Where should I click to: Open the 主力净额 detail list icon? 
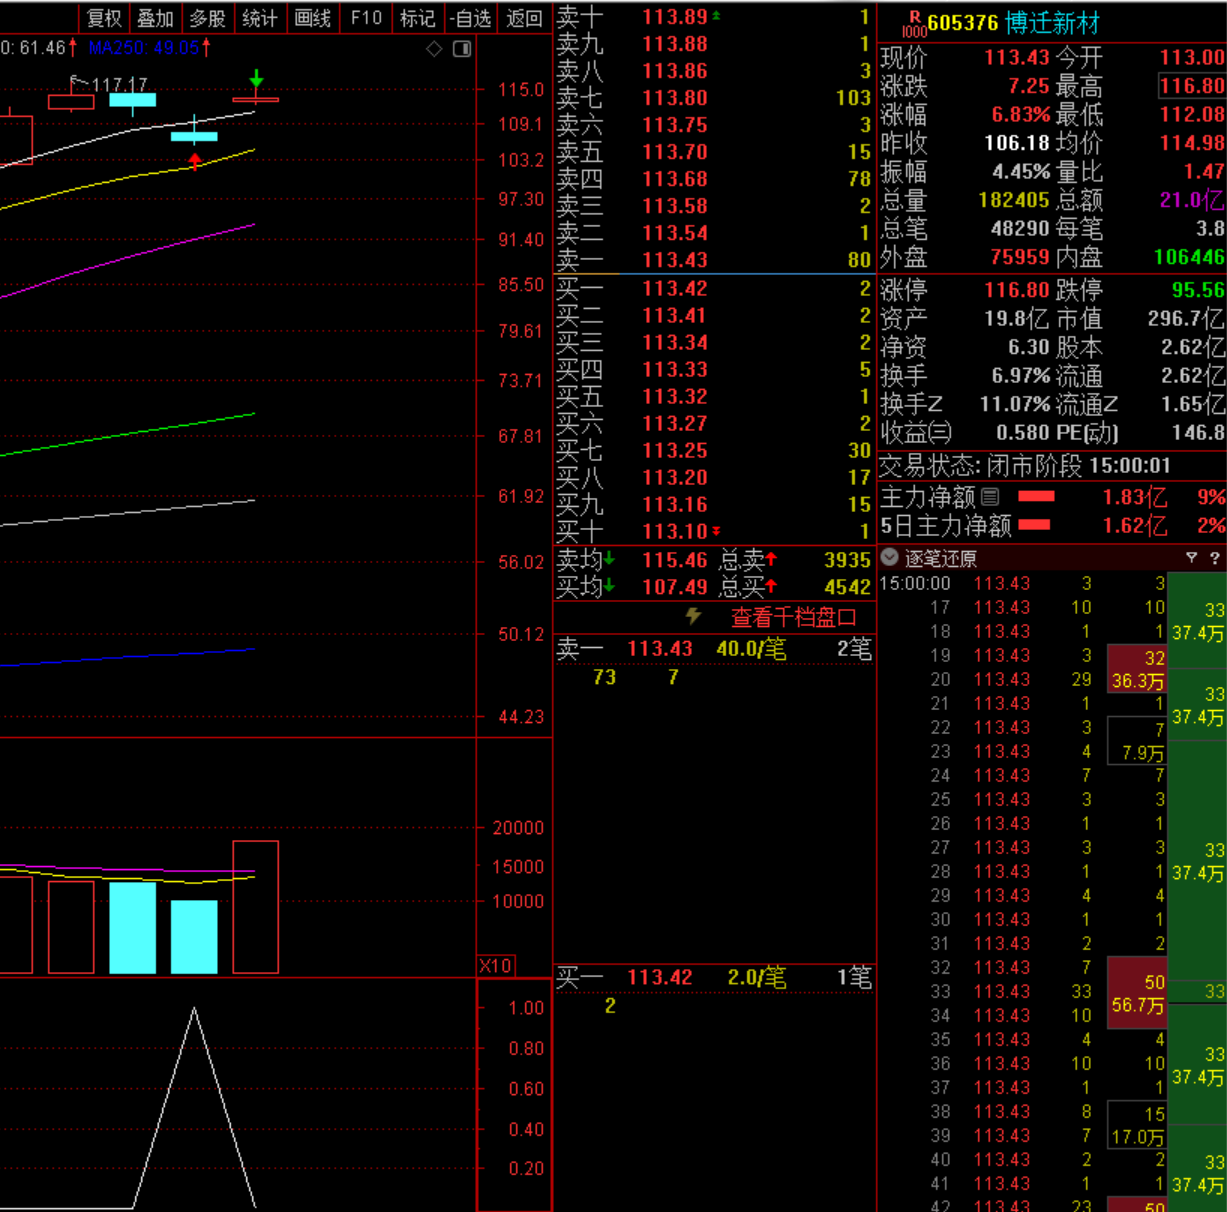point(990,497)
